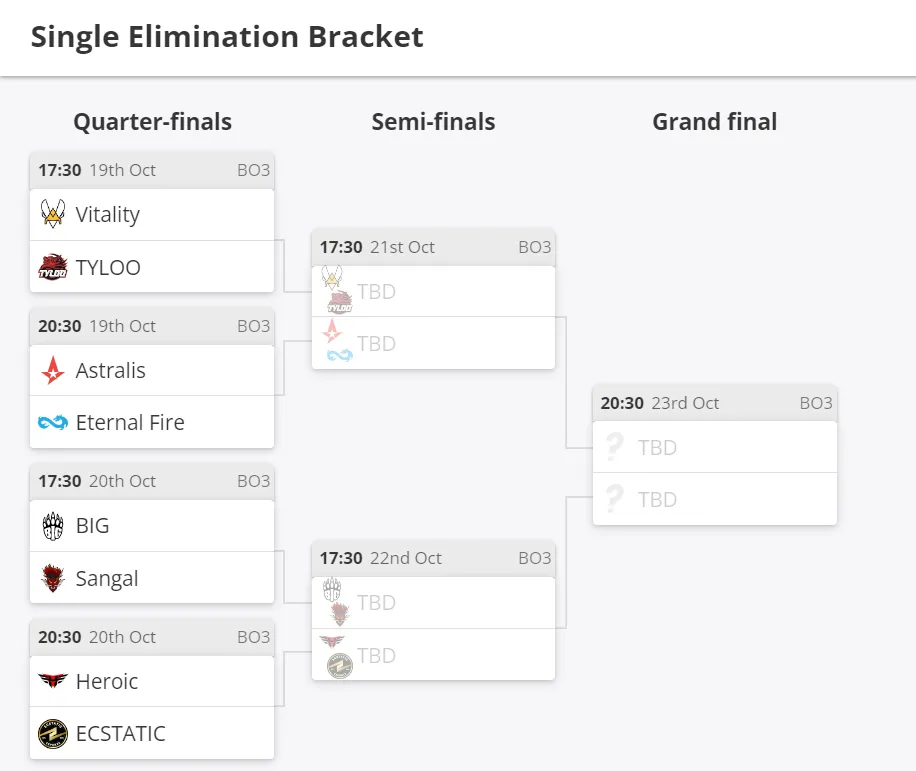Open the Heroic team name link
The image size is (916, 771).
coord(107,682)
